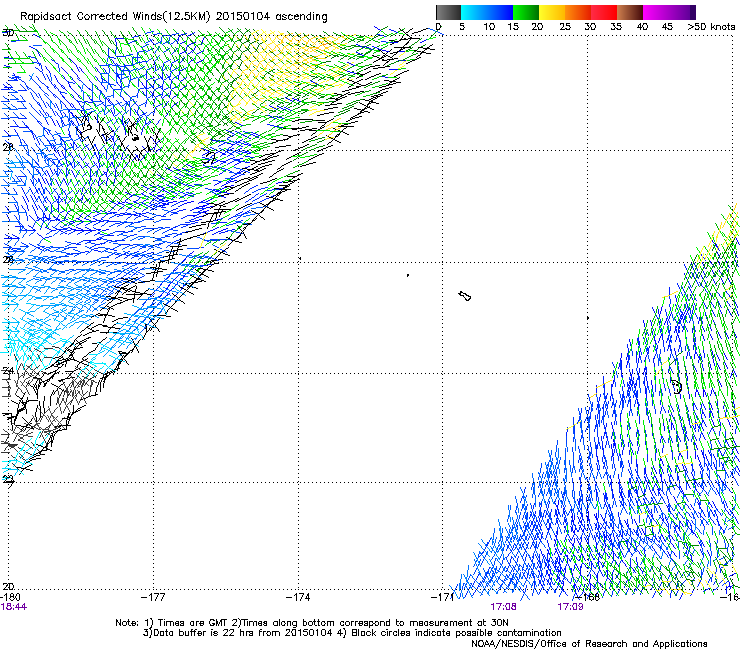Click the '17:09' purple time stamp
The width and height of the screenshot is (740, 650).
click(x=570, y=607)
